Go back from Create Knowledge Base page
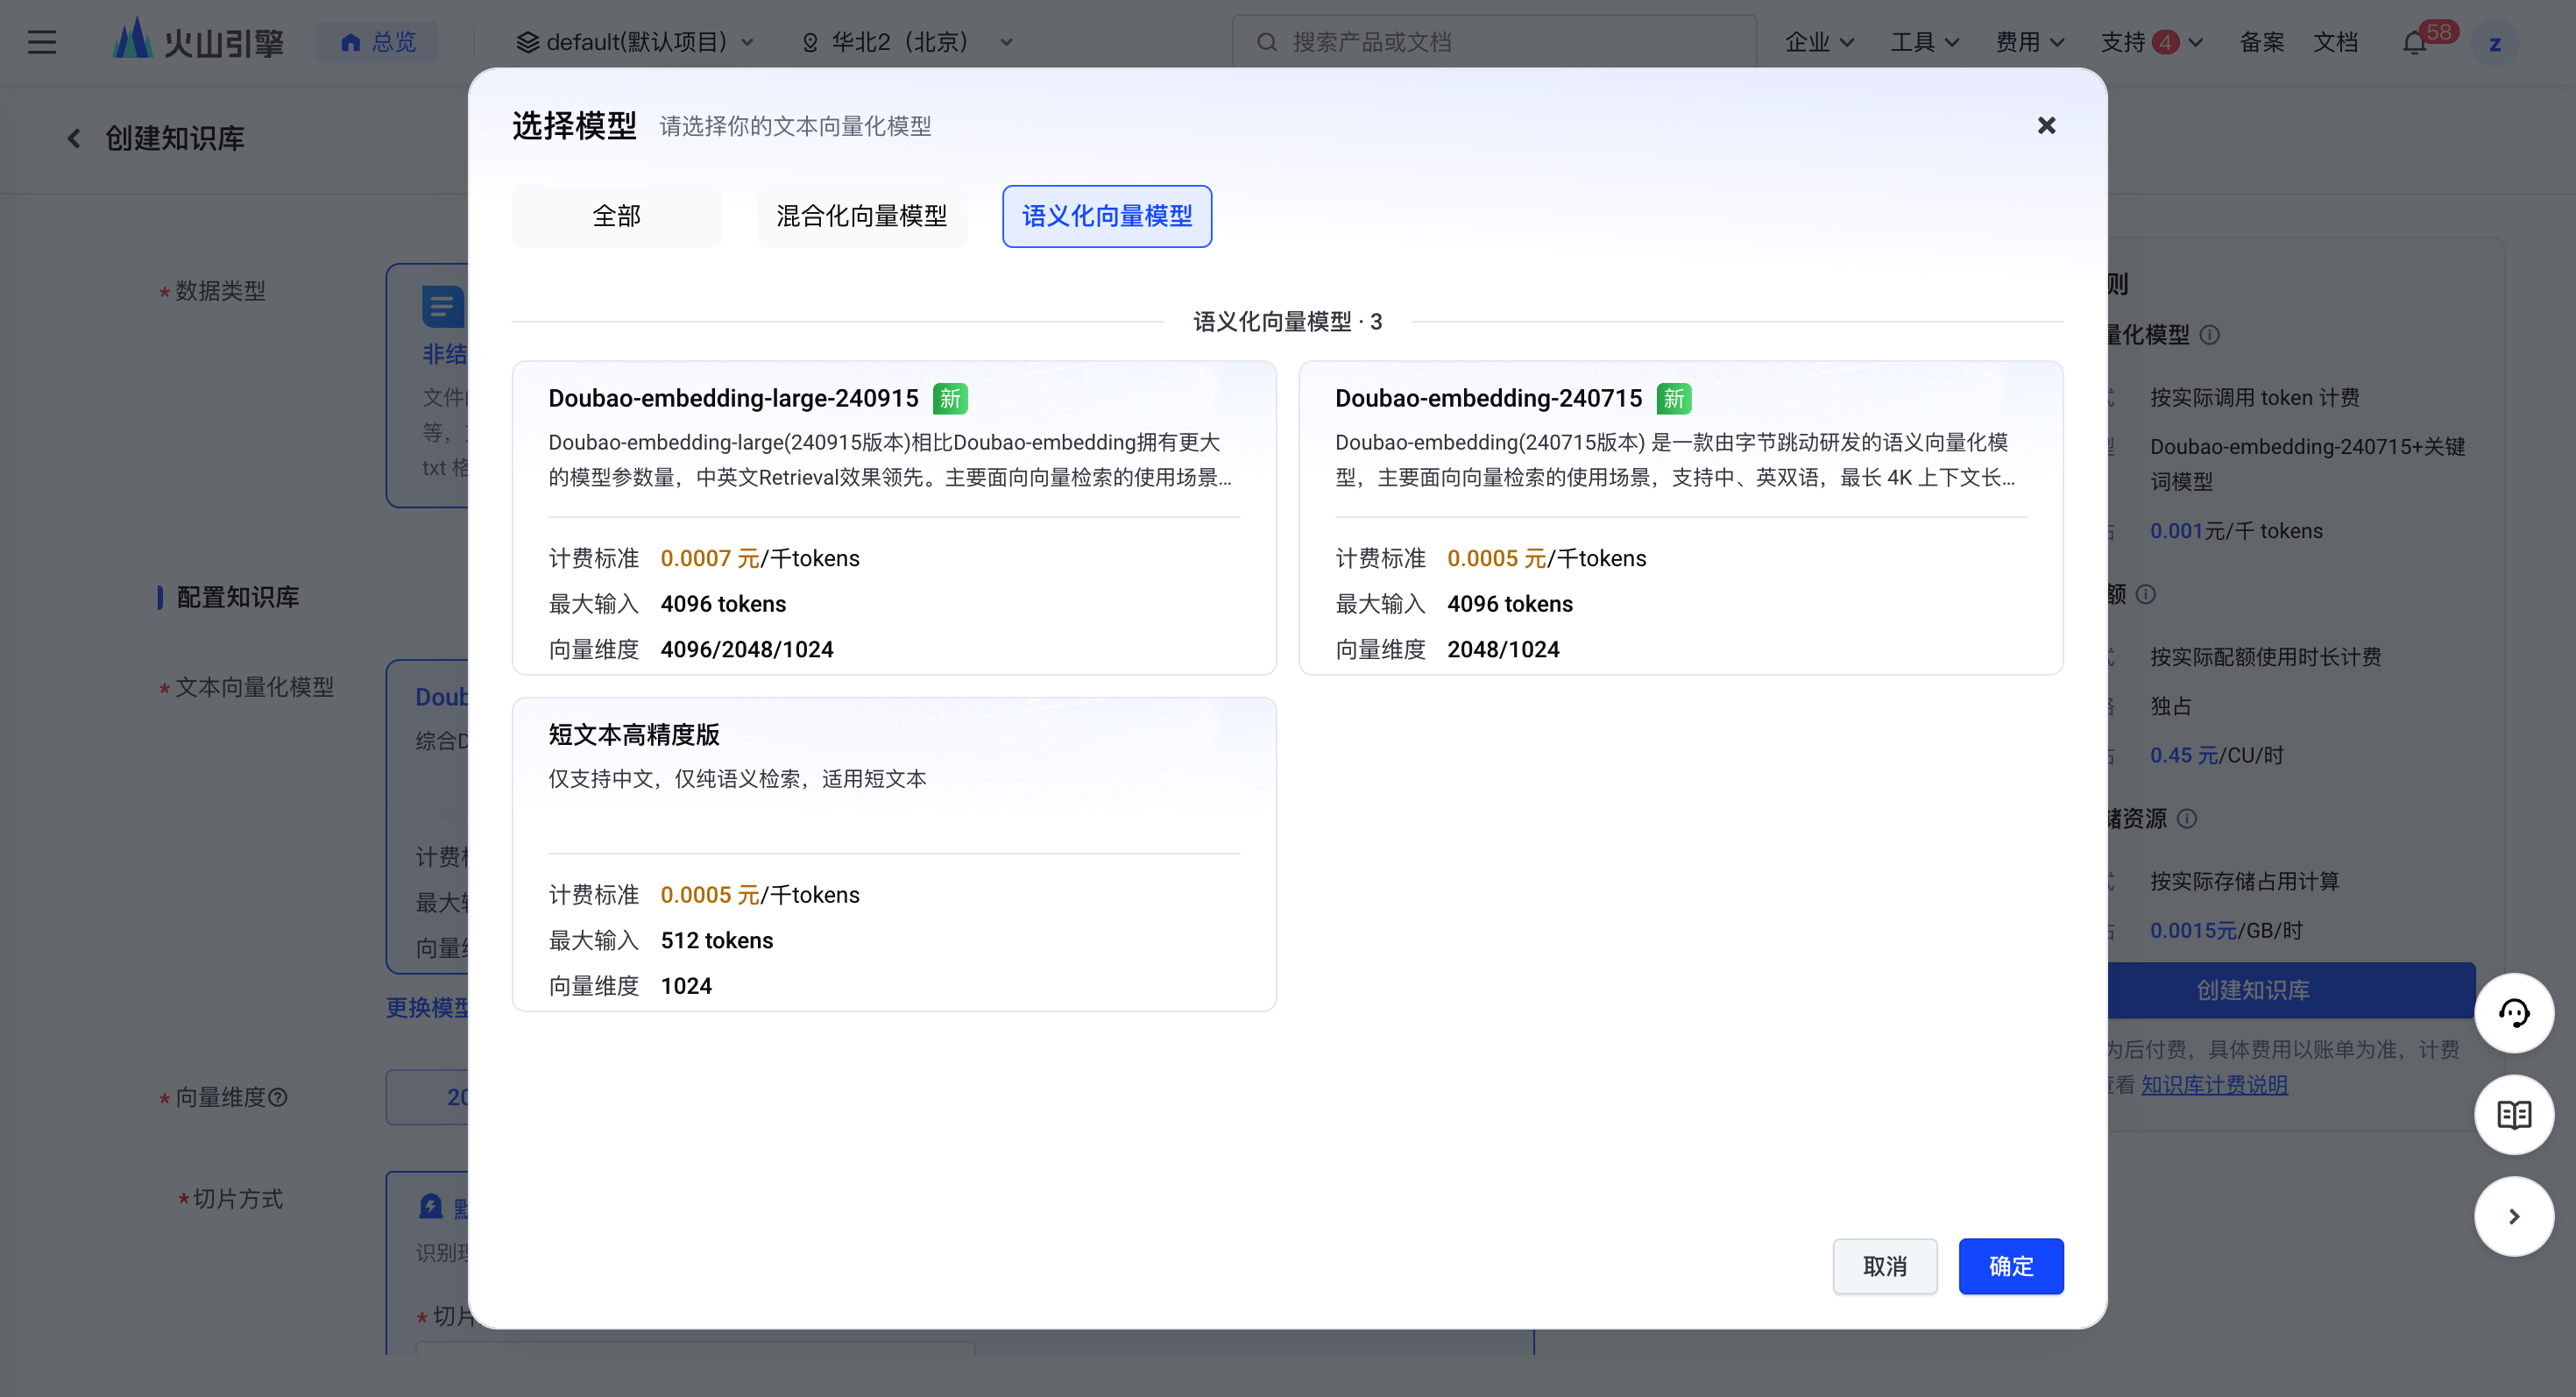Viewport: 2576px width, 1397px height. tap(73, 138)
